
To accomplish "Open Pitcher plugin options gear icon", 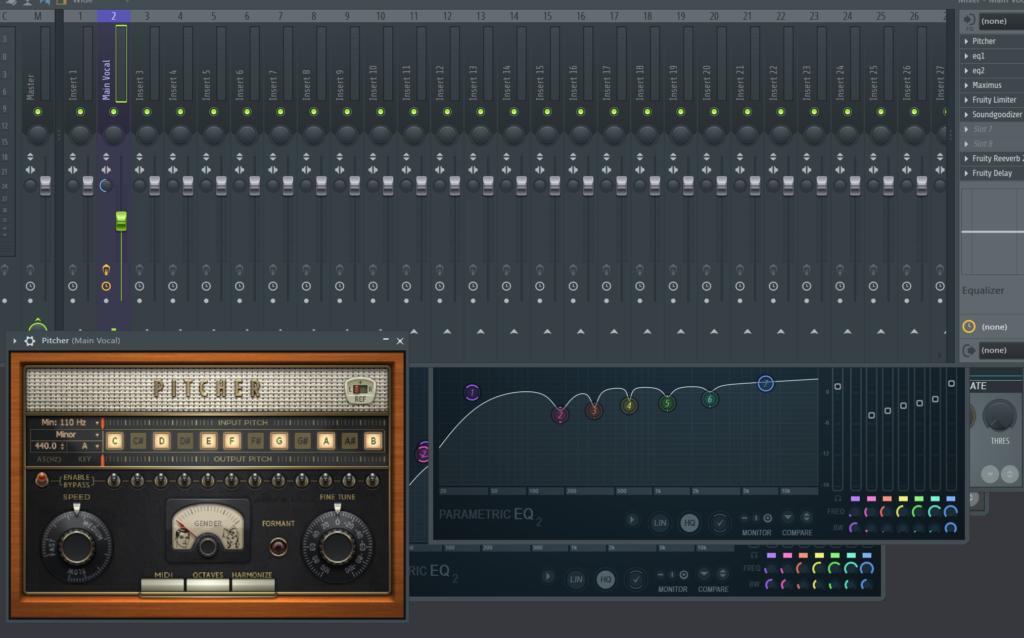I will click(30, 341).
